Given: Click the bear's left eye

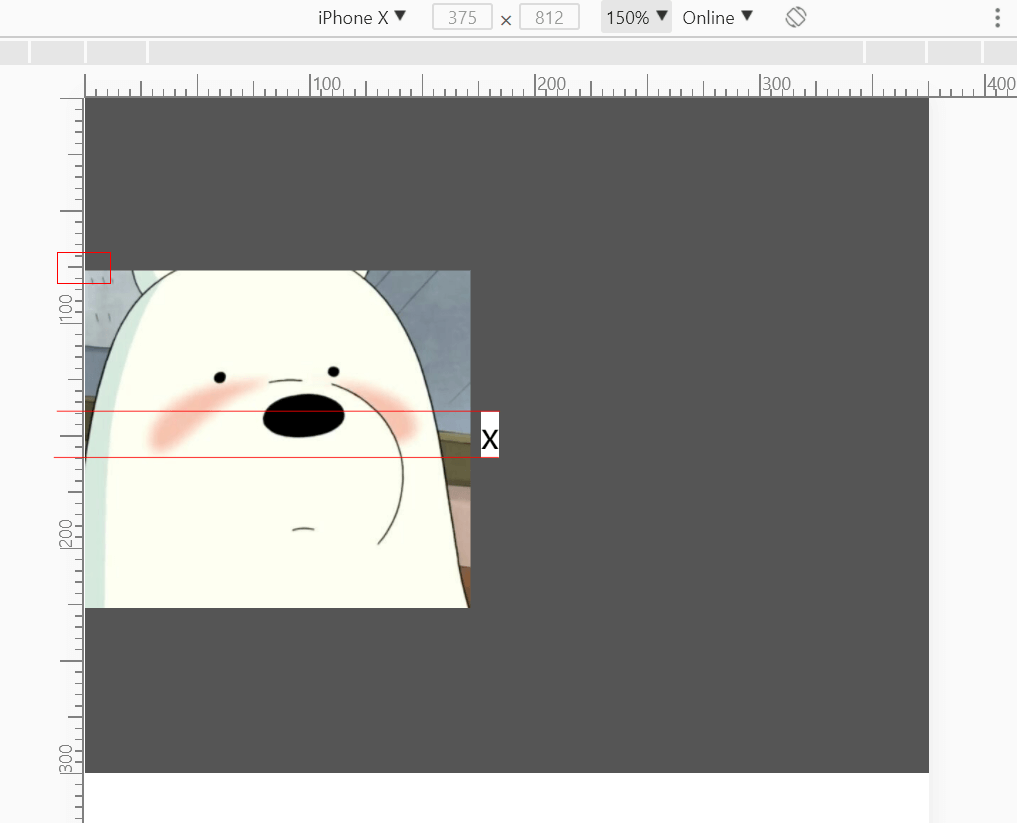Looking at the screenshot, I should point(220,377).
